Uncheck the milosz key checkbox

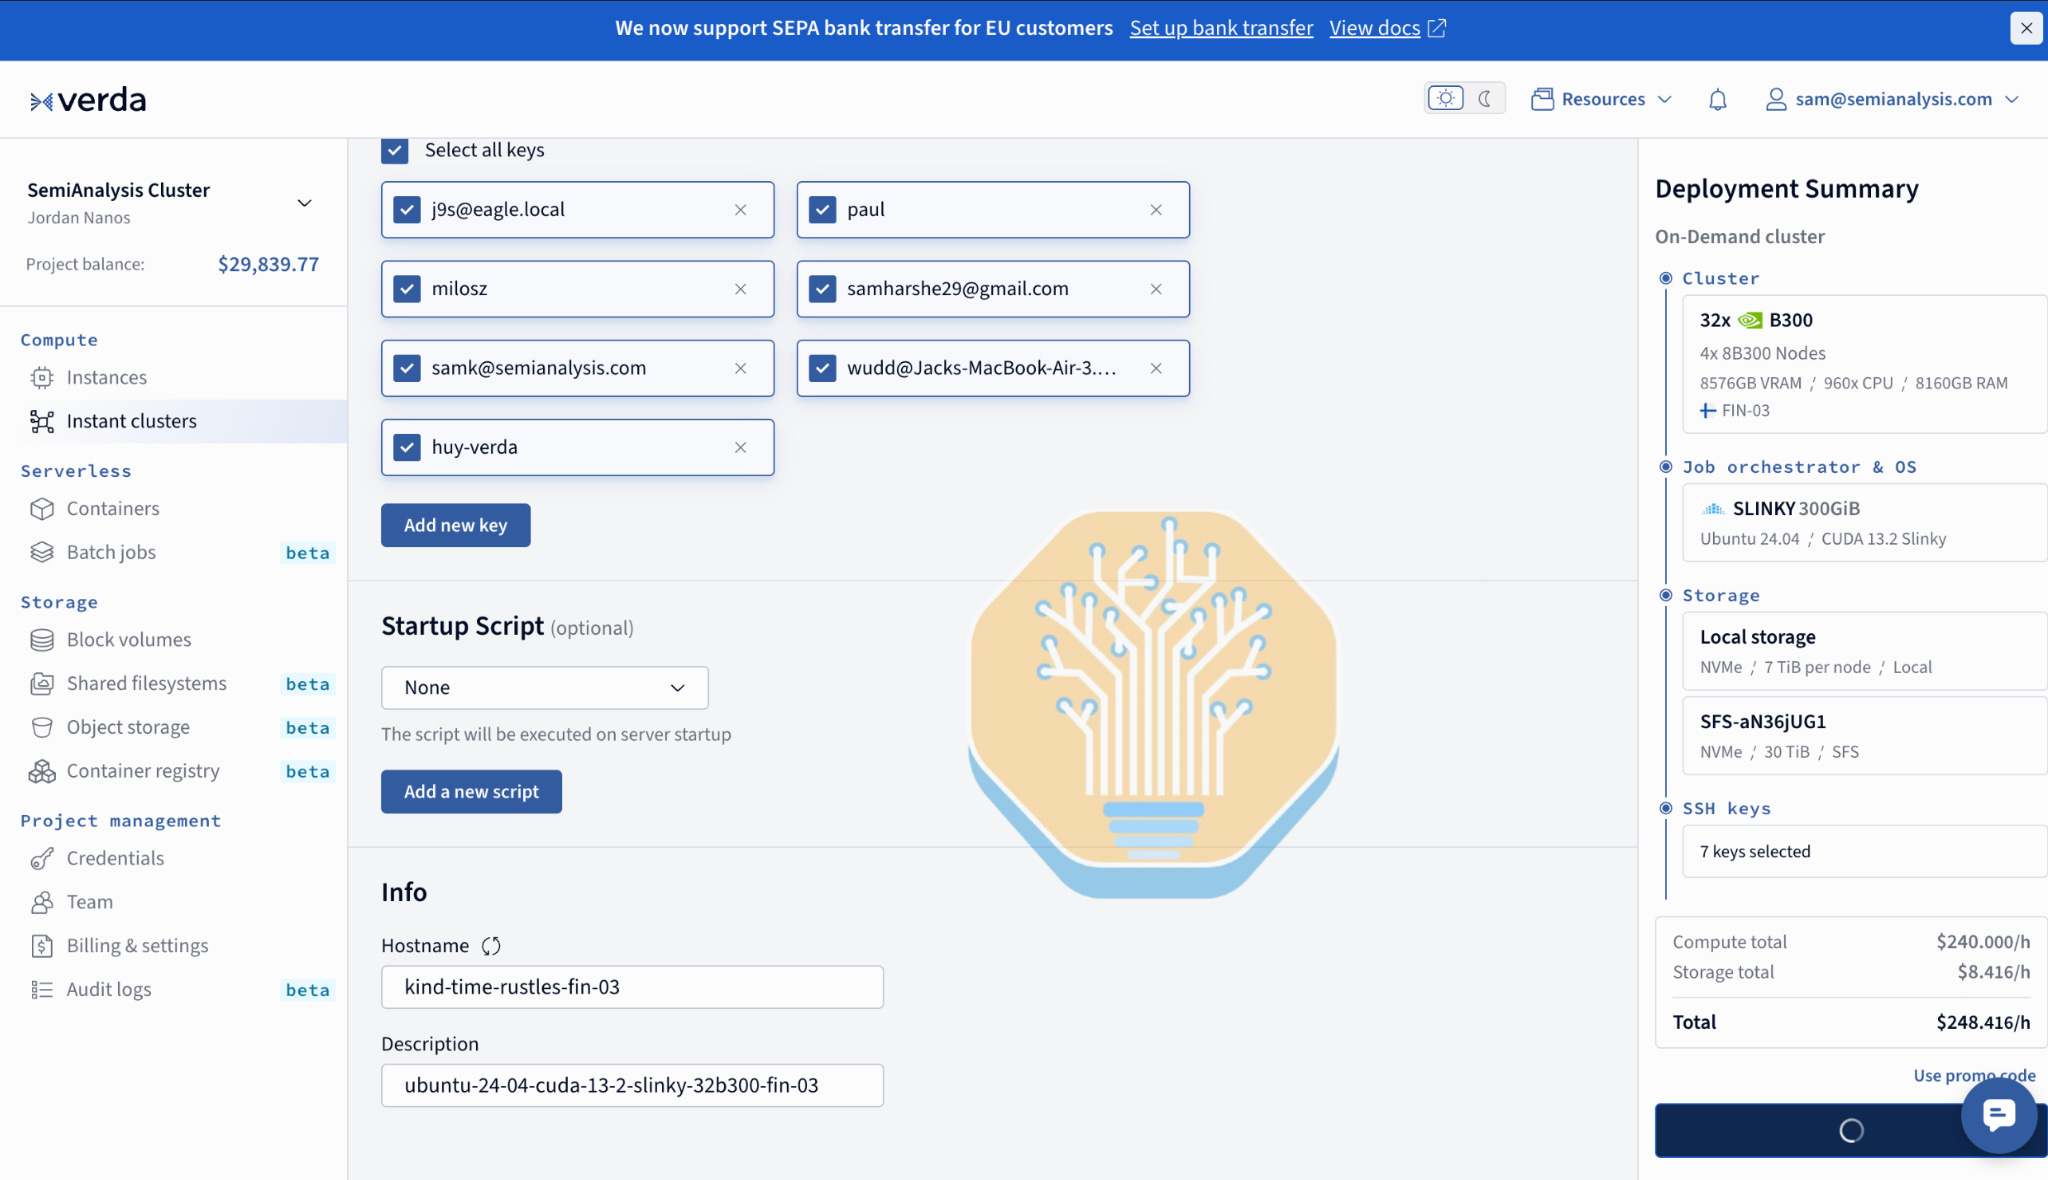tap(407, 289)
